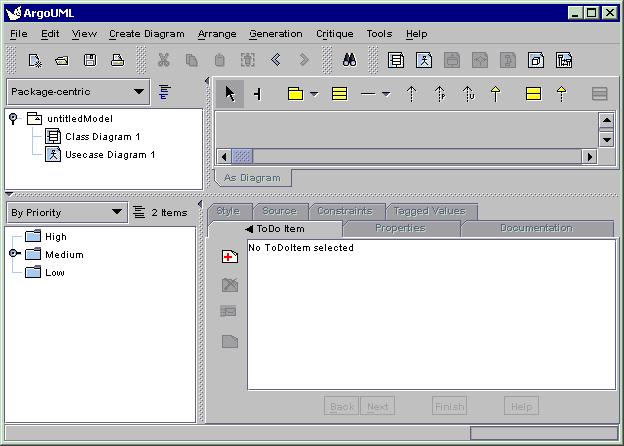
Task: Click the diagram vertical scroll up arrow
Action: 606,120
